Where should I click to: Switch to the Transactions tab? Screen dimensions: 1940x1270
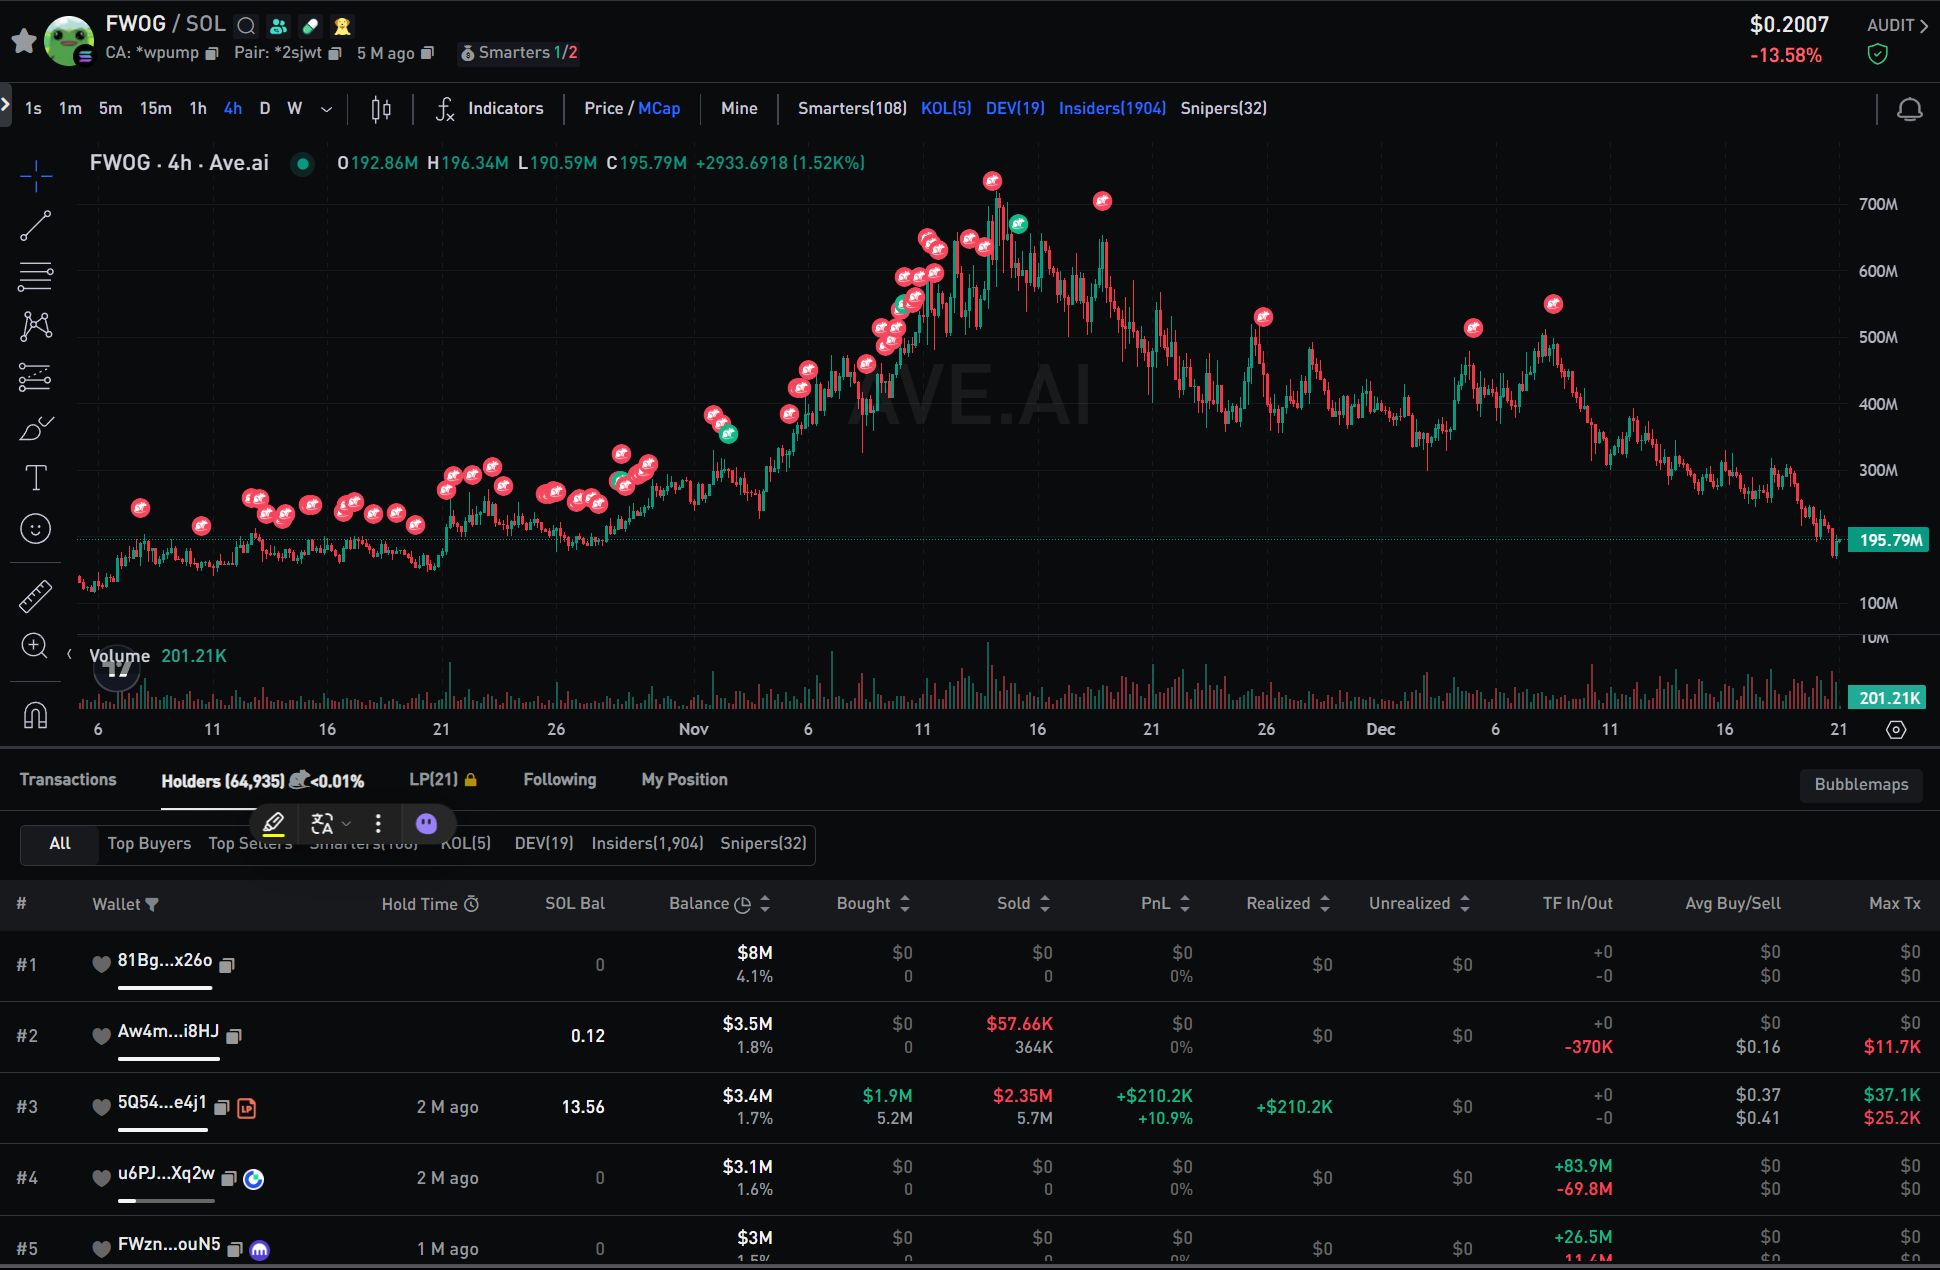[x=68, y=780]
